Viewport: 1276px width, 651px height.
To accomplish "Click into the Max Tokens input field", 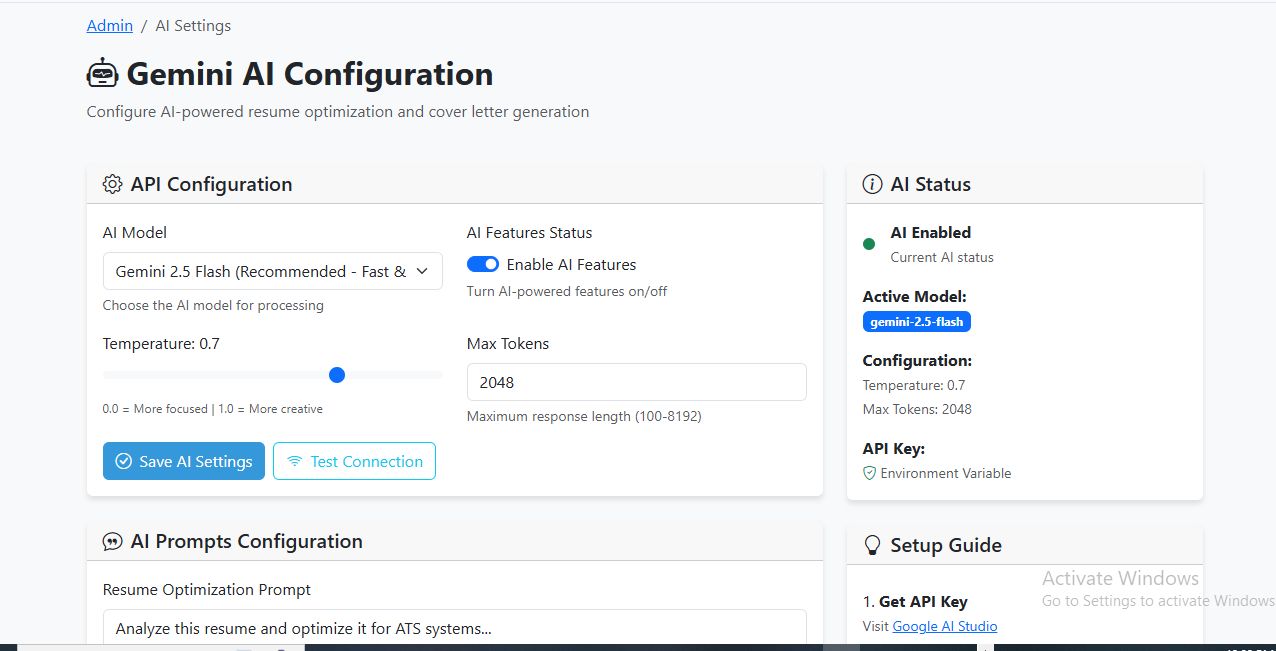I will (636, 382).
